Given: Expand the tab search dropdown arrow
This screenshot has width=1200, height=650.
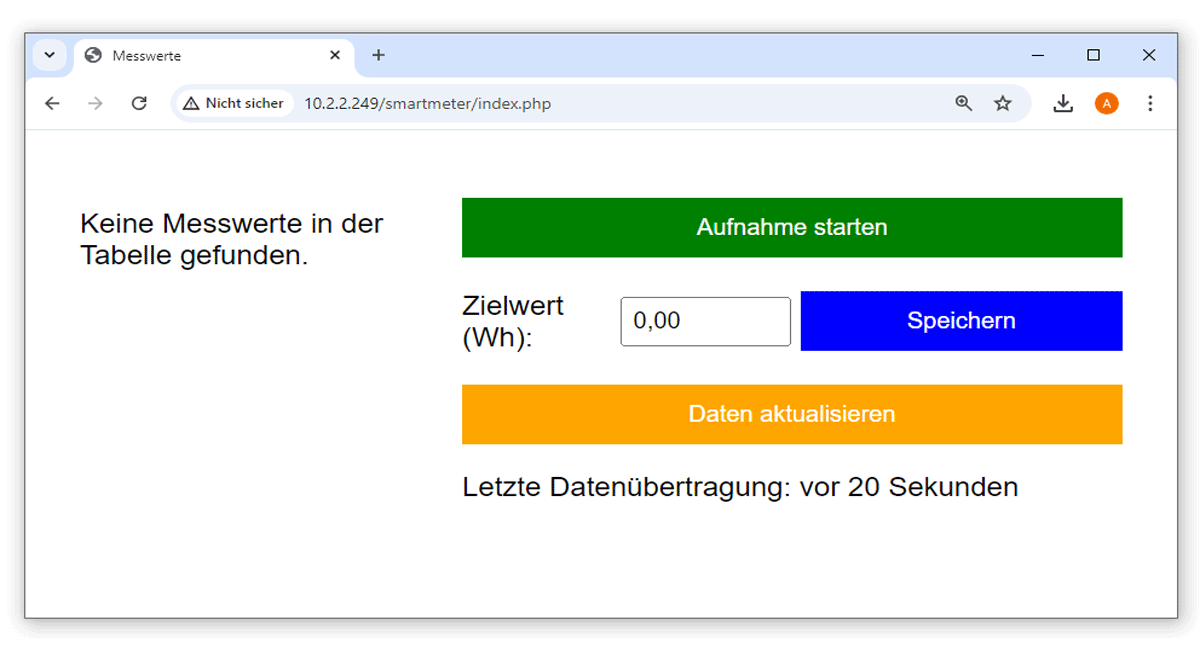Looking at the screenshot, I should [49, 55].
